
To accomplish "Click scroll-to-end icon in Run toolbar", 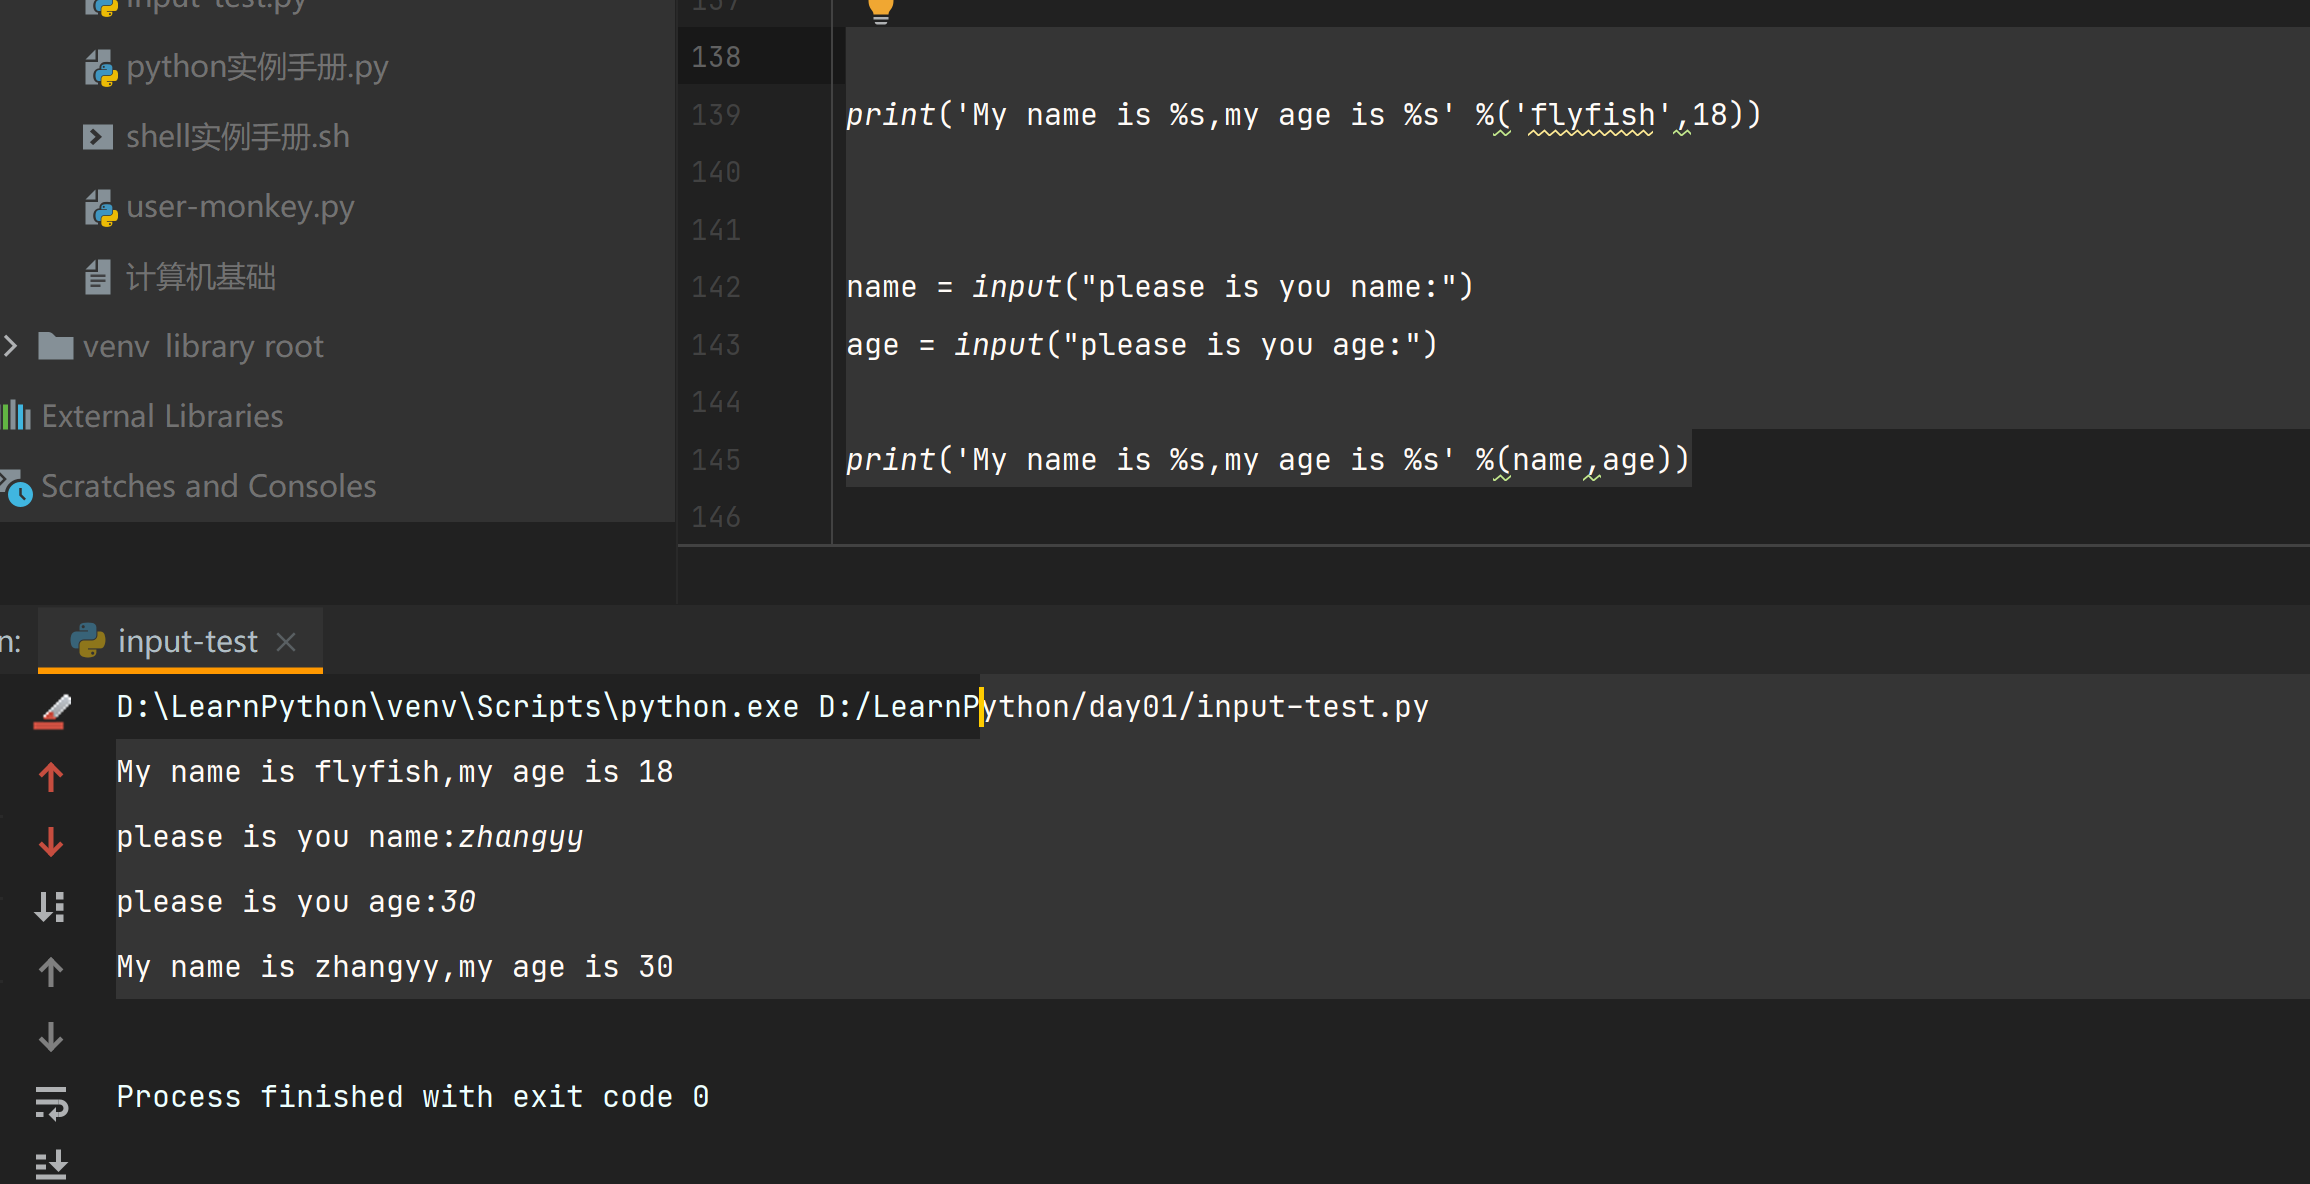I will [x=51, y=1165].
